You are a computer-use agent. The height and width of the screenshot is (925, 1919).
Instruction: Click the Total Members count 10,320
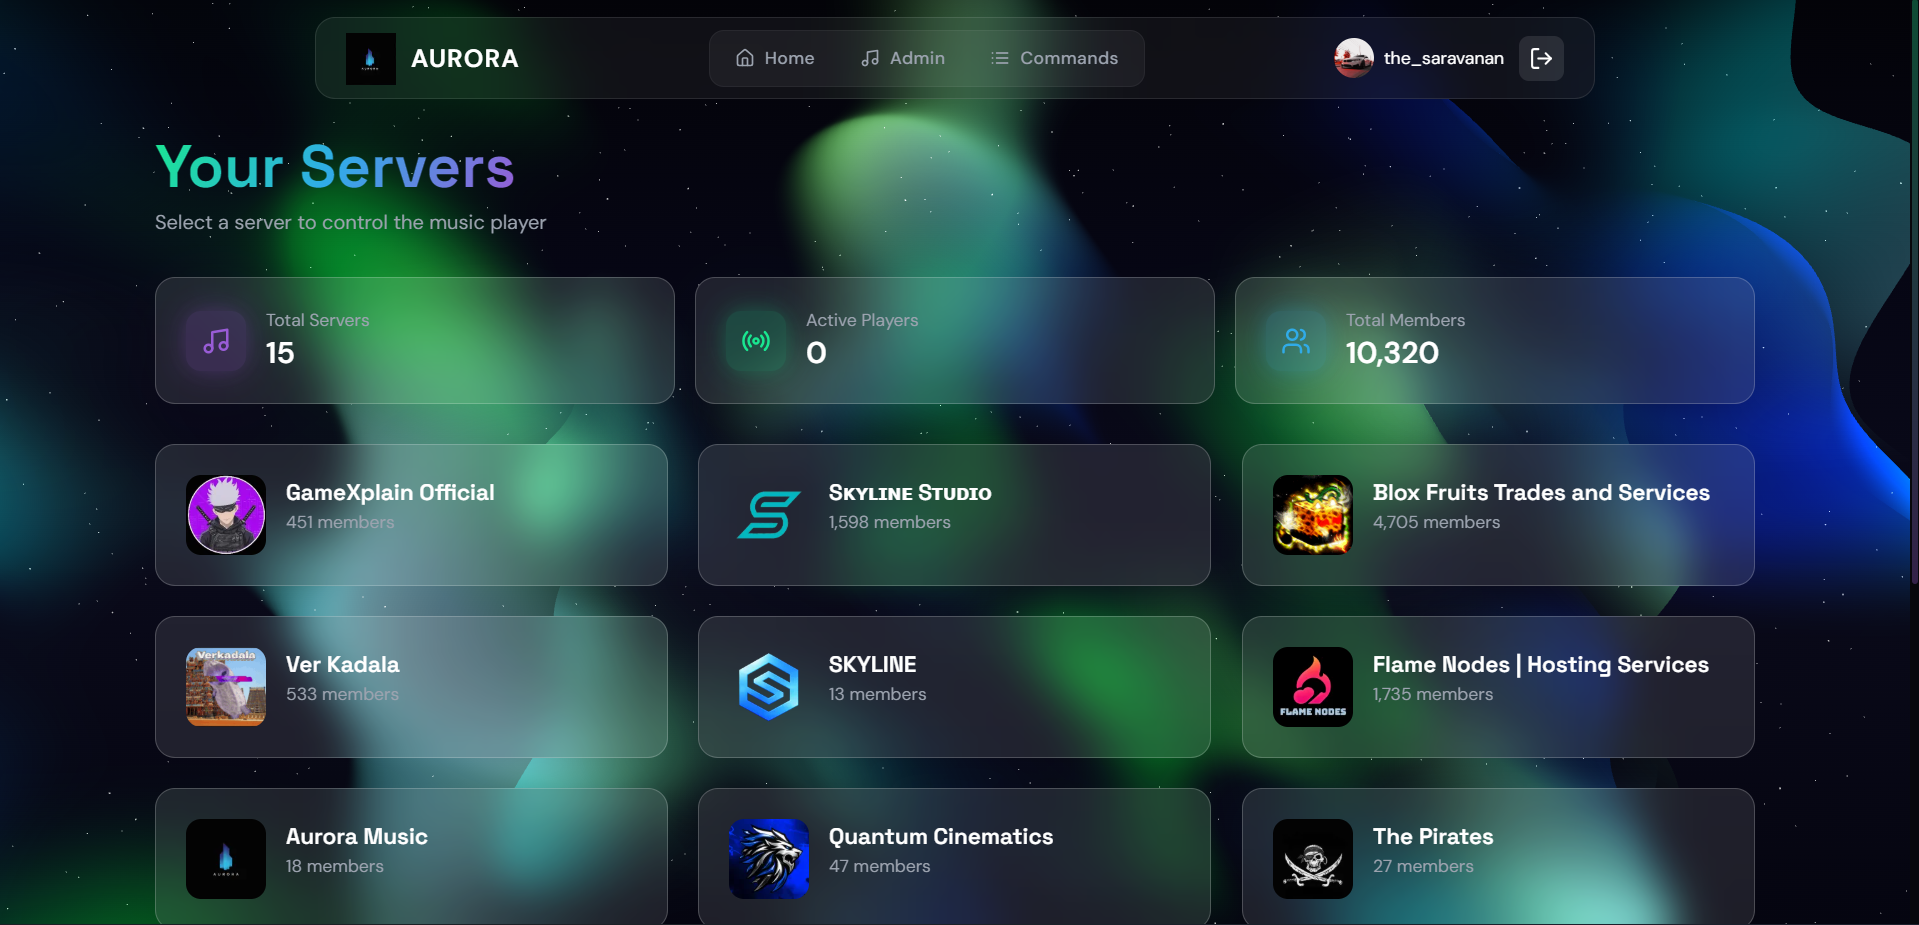[x=1392, y=353]
